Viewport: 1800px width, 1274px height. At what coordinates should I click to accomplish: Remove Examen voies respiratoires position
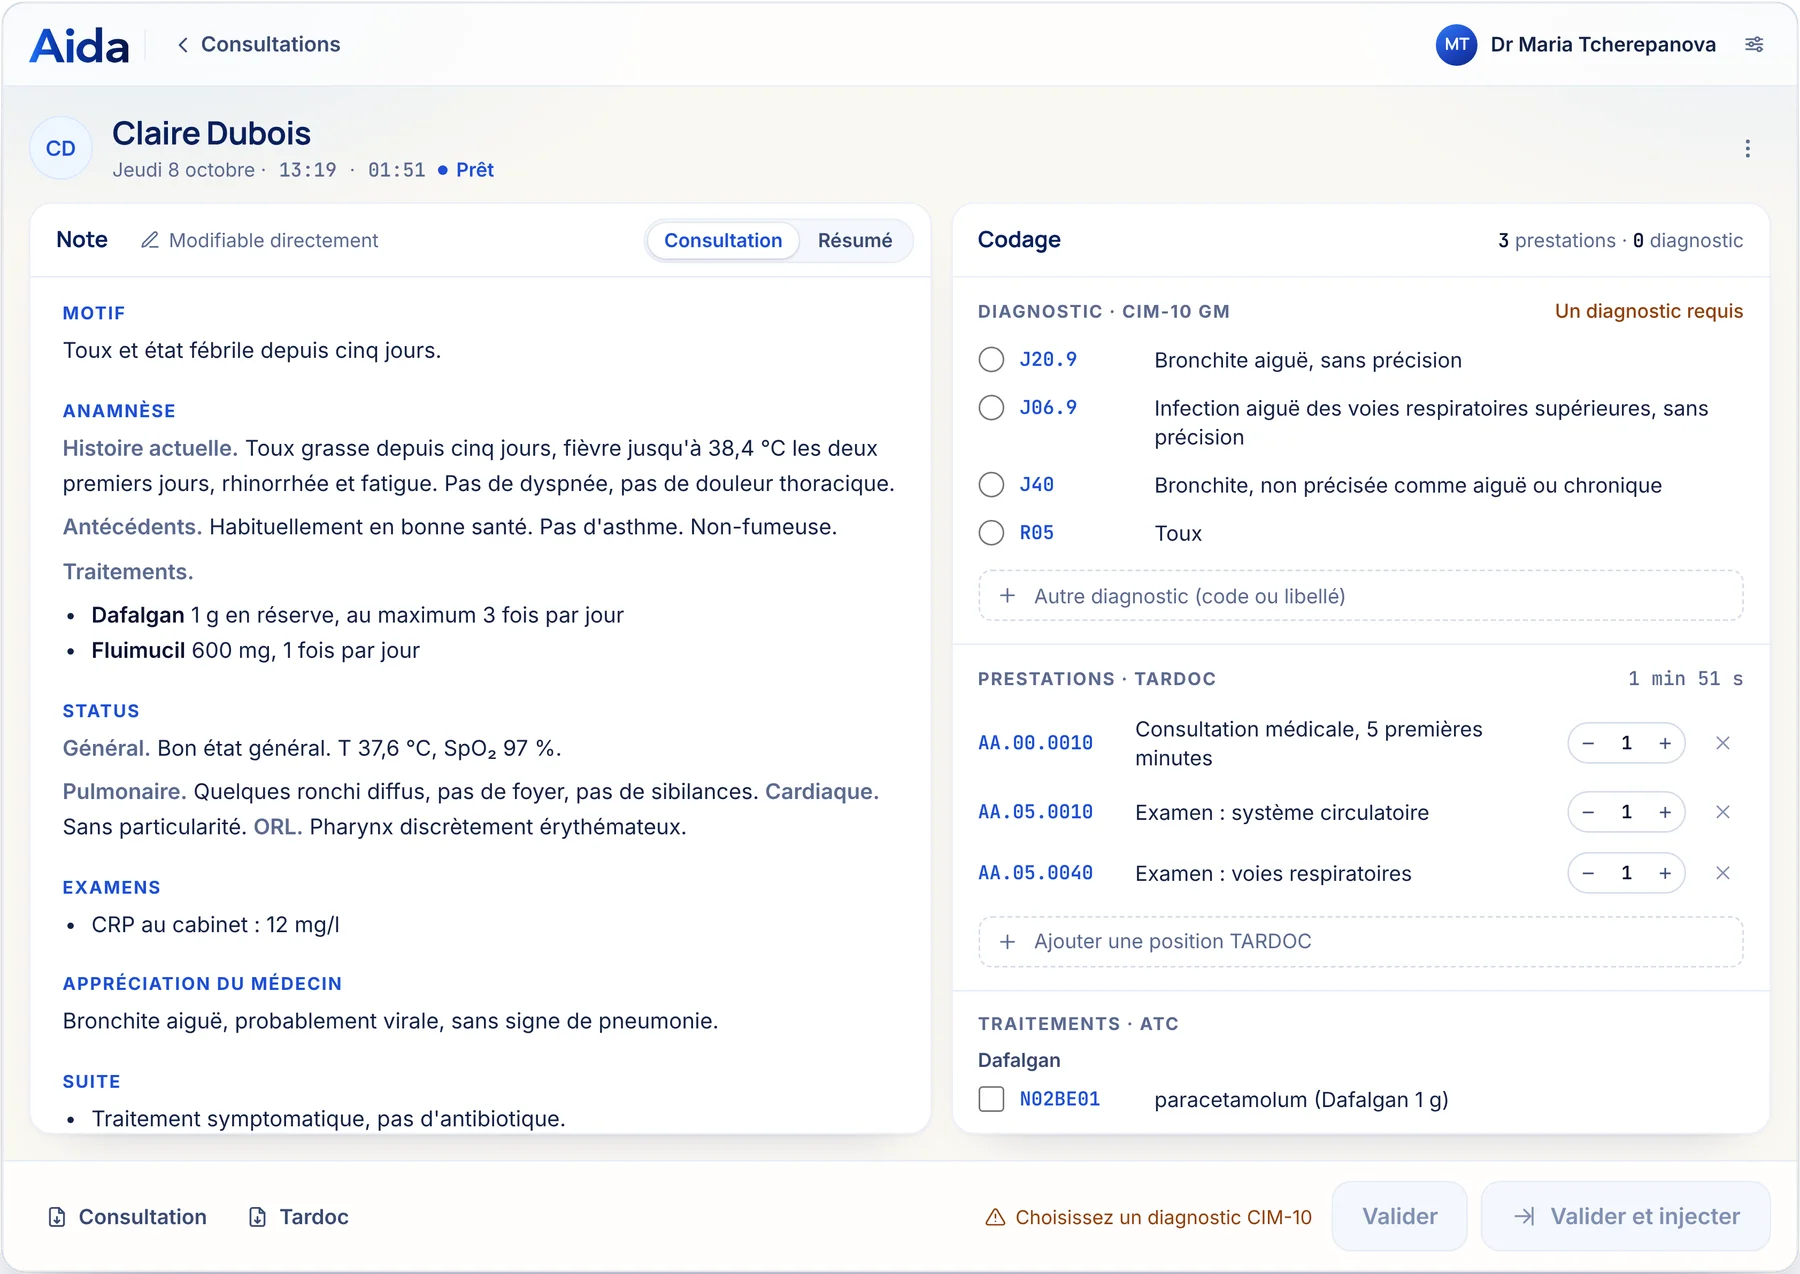click(x=1723, y=873)
